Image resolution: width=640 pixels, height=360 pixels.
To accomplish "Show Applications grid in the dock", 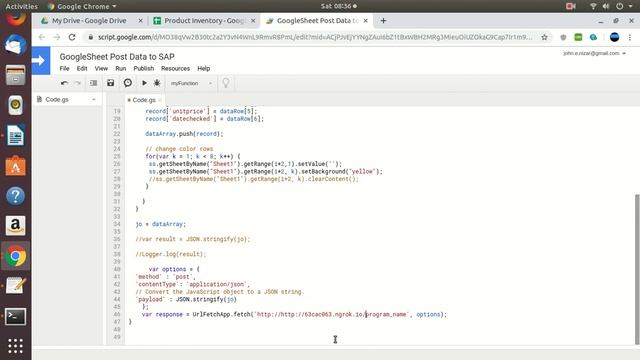I will tap(16, 346).
